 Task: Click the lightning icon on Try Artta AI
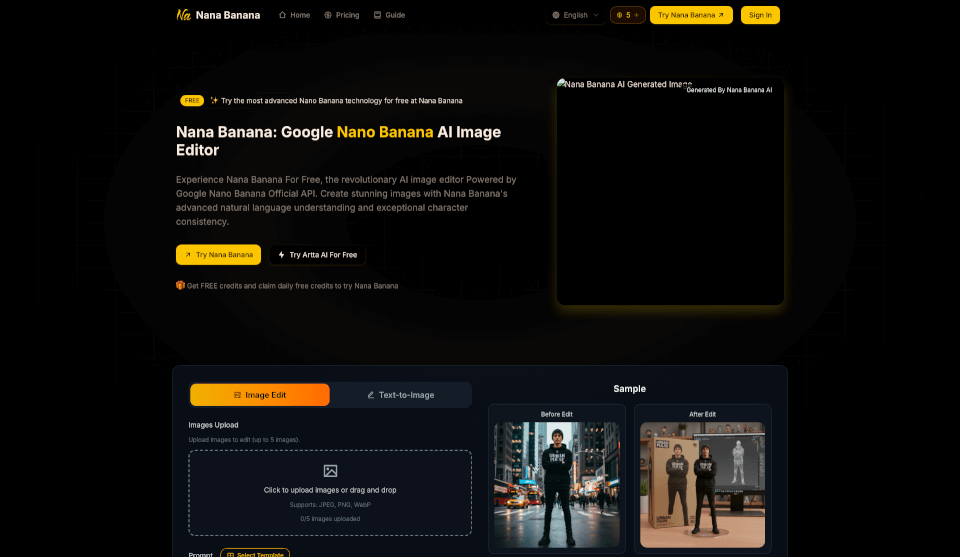[281, 255]
